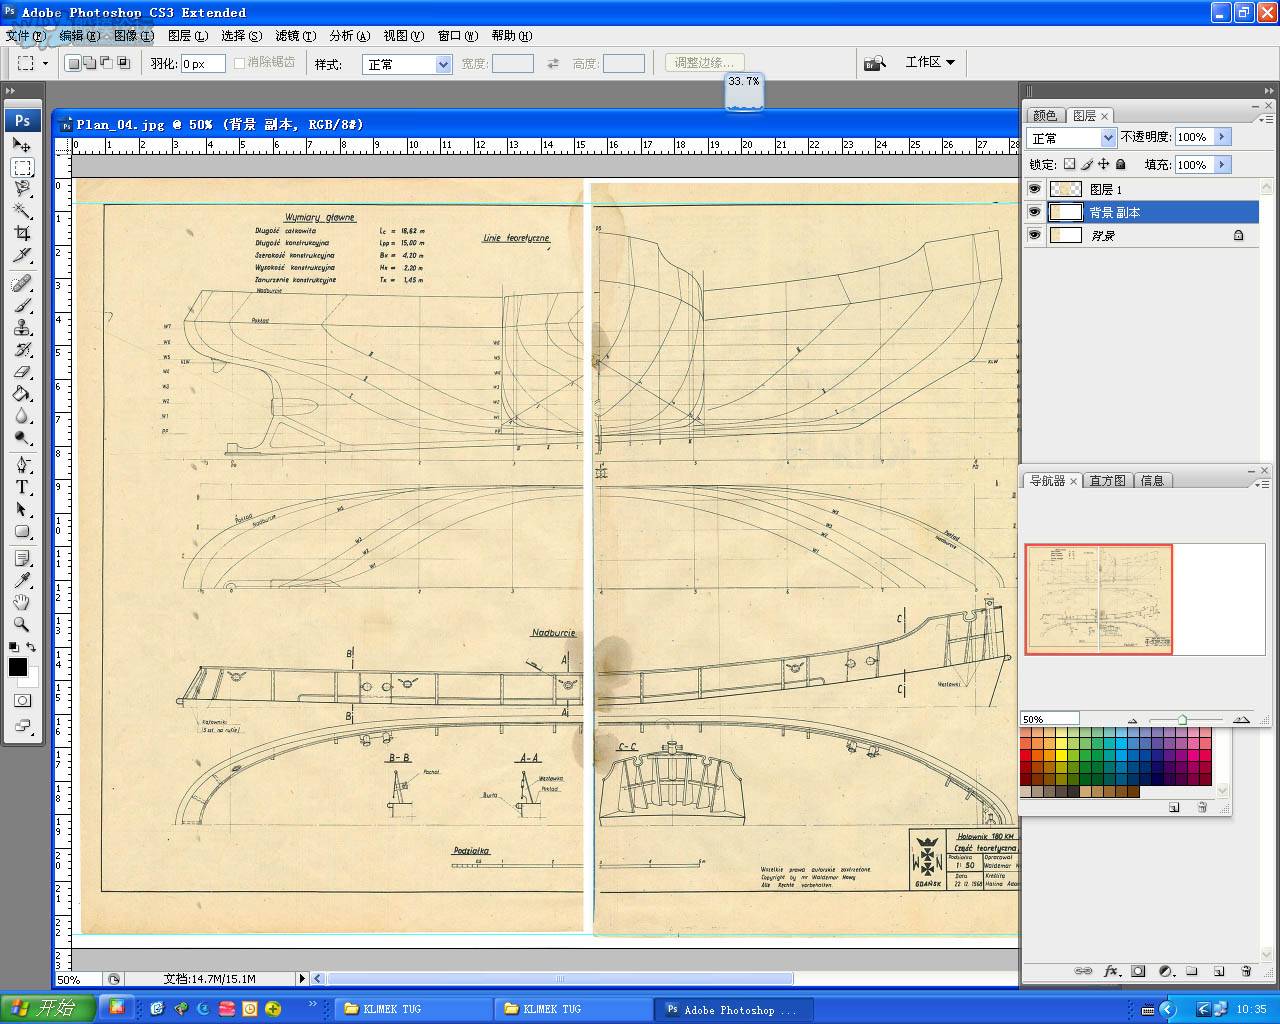Delete layer with the Layers panel trash icon
Screen dimensions: 1280x1024
tap(1246, 971)
